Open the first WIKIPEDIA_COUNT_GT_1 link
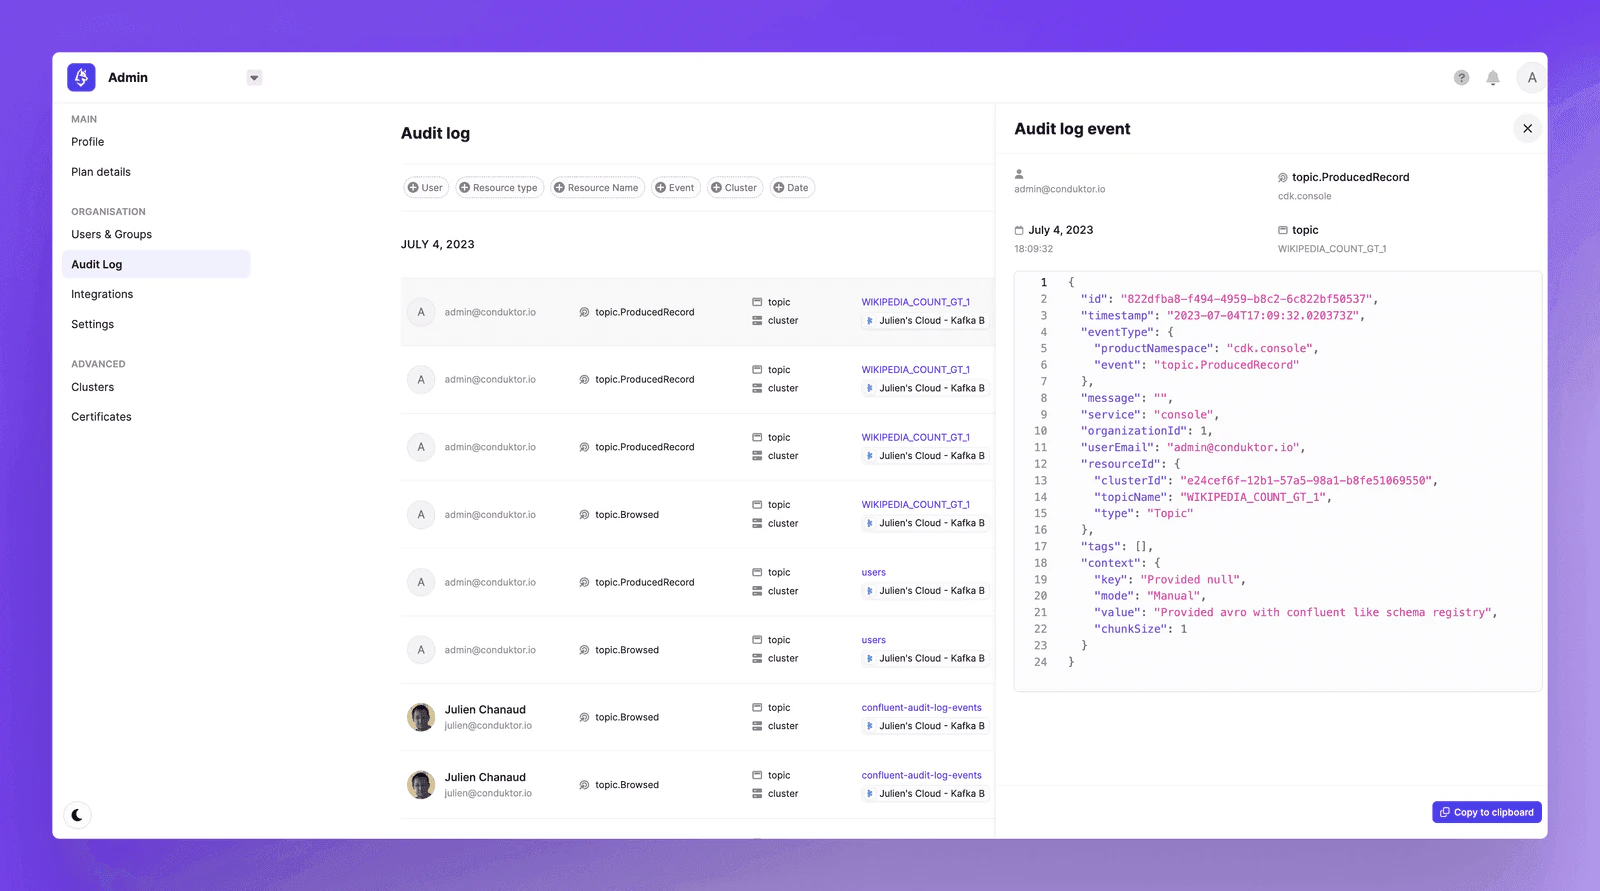 (x=915, y=302)
